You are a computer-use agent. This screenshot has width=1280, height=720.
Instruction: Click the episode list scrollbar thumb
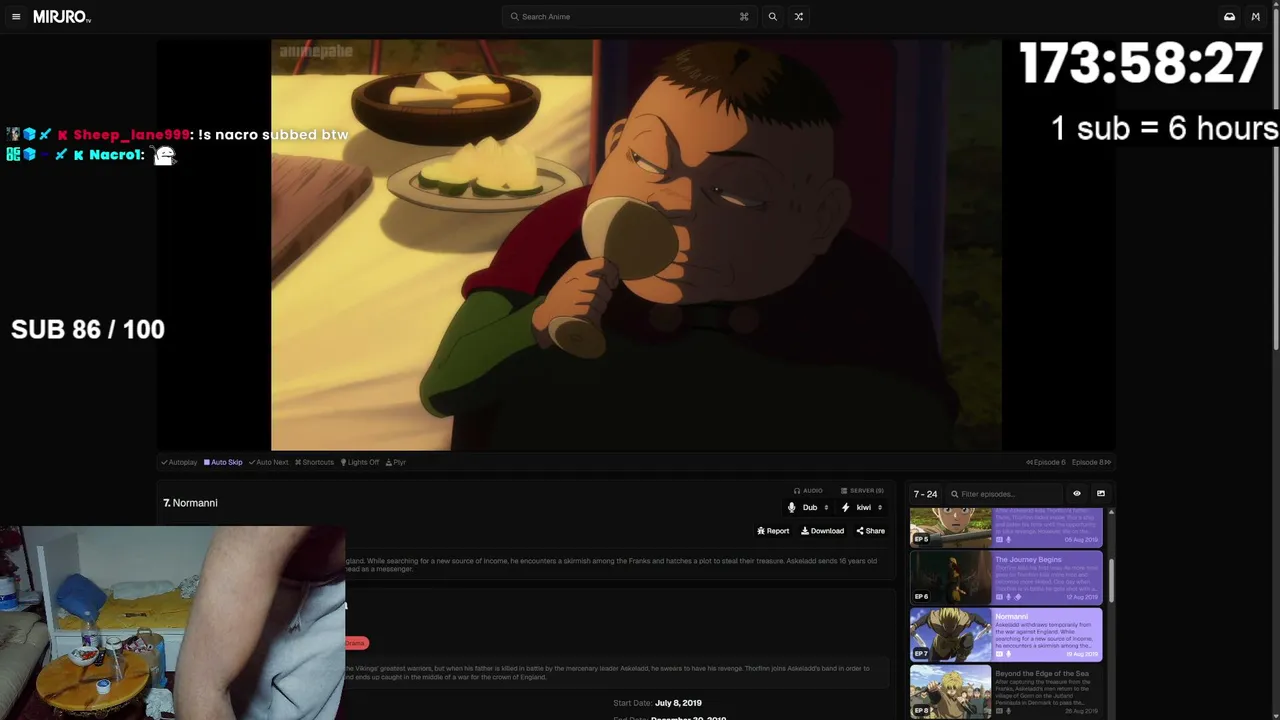[x=1110, y=581]
